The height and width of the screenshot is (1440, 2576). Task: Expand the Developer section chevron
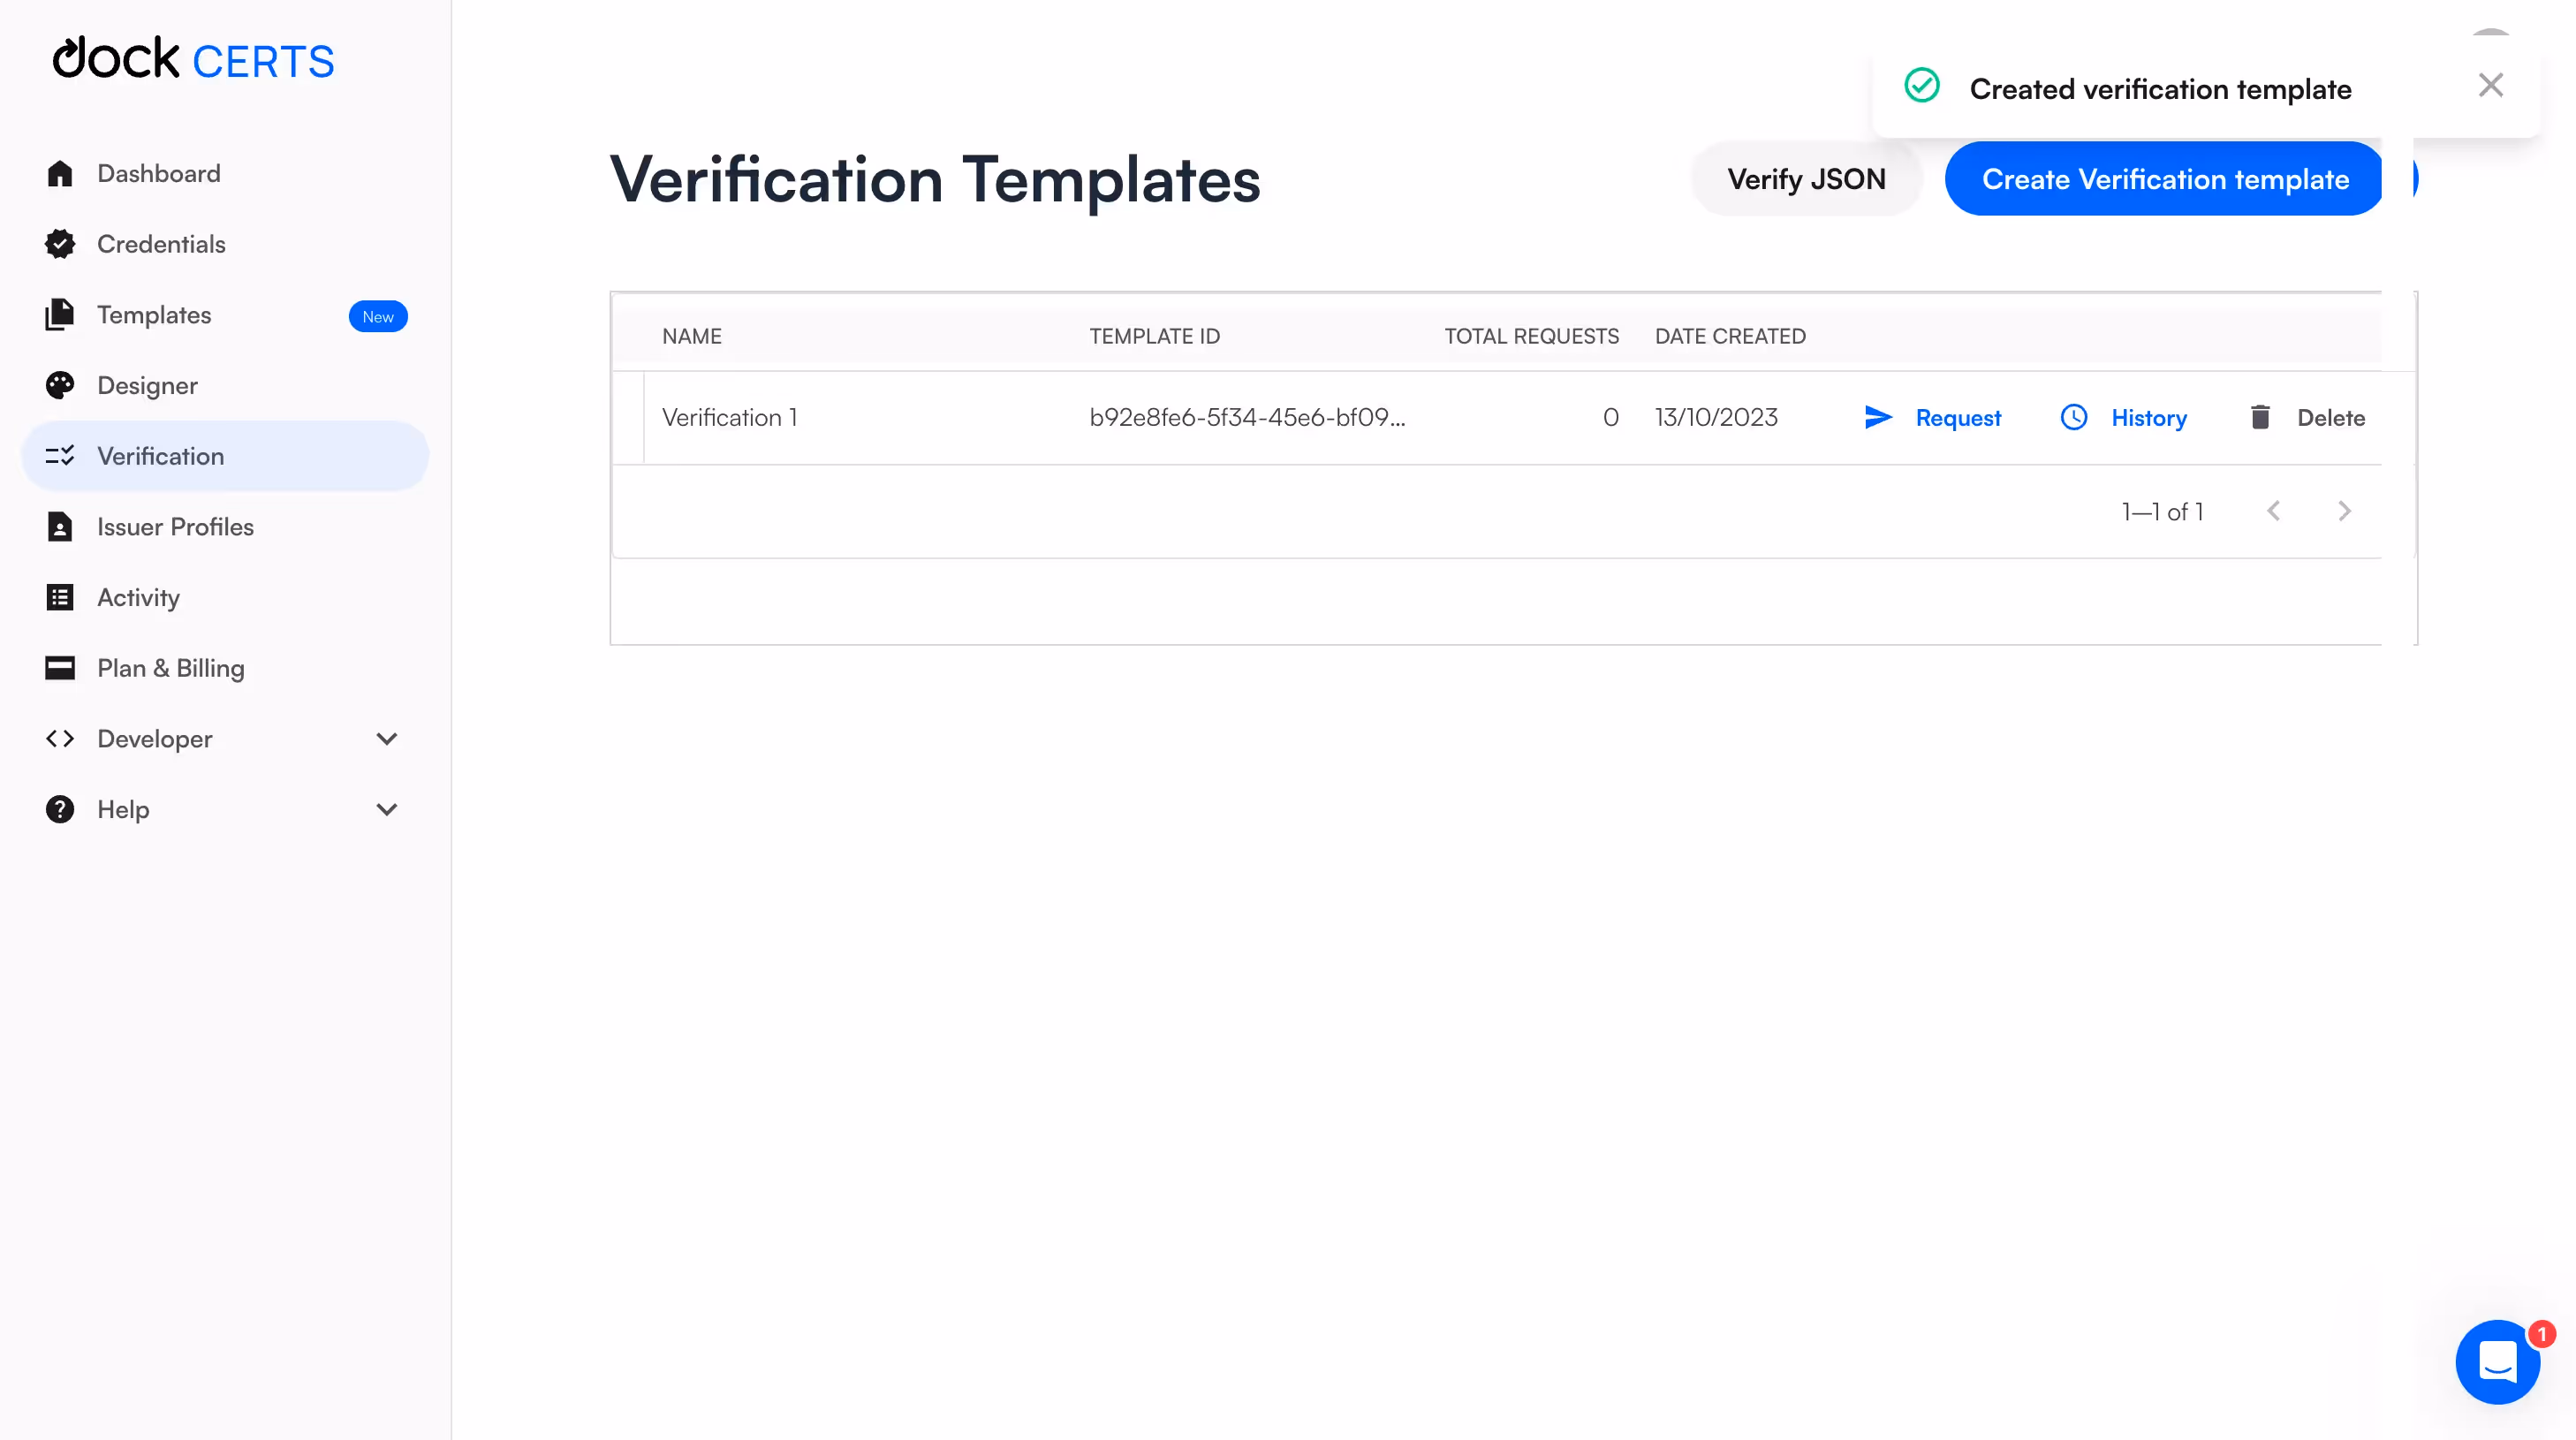click(387, 738)
